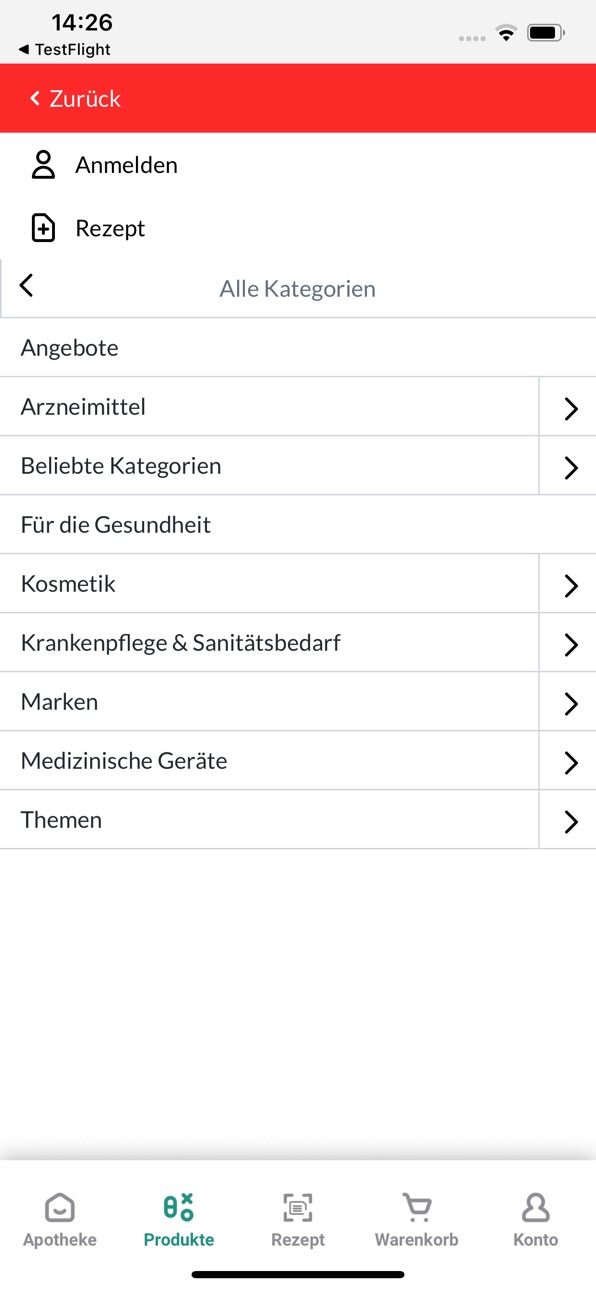Expand the Arzneimittel category chevron
The width and height of the screenshot is (596, 1290).
coord(568,407)
